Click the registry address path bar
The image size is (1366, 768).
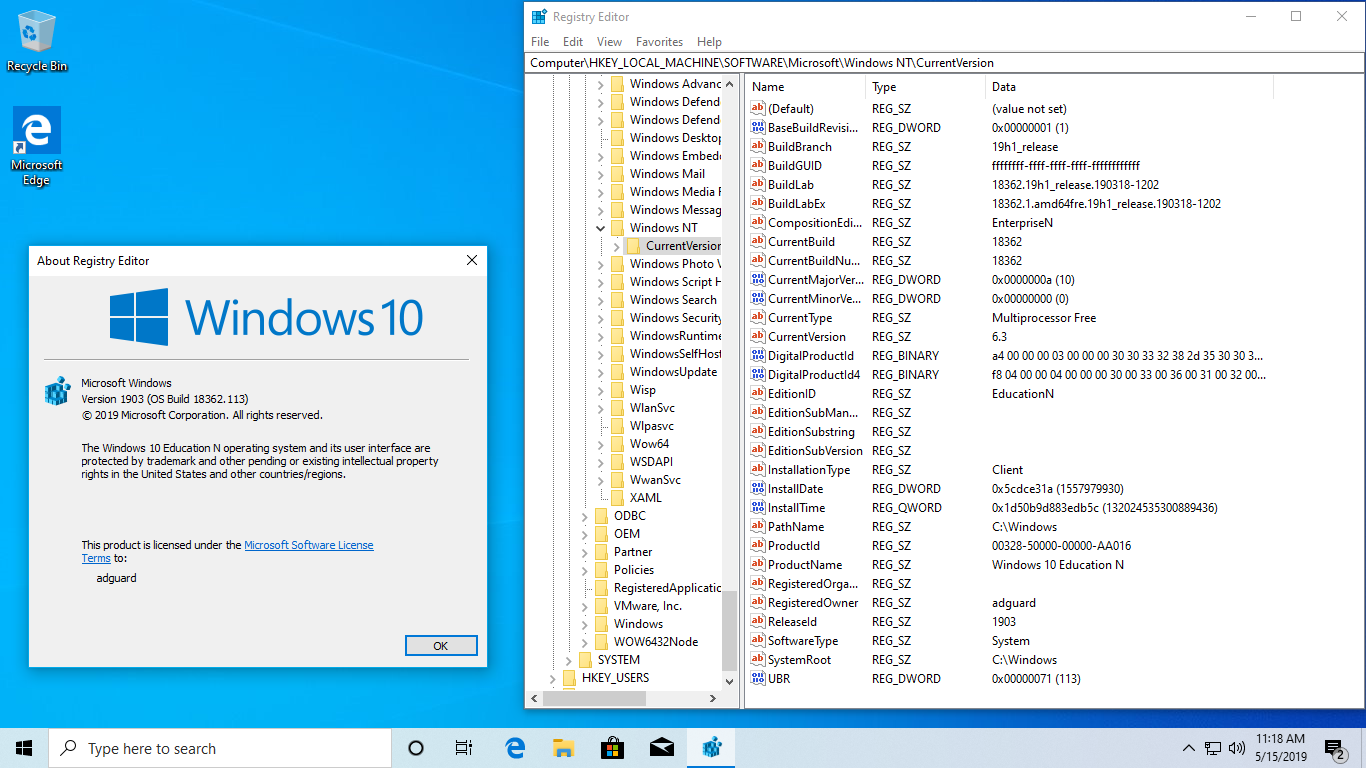pyautogui.click(x=945, y=63)
